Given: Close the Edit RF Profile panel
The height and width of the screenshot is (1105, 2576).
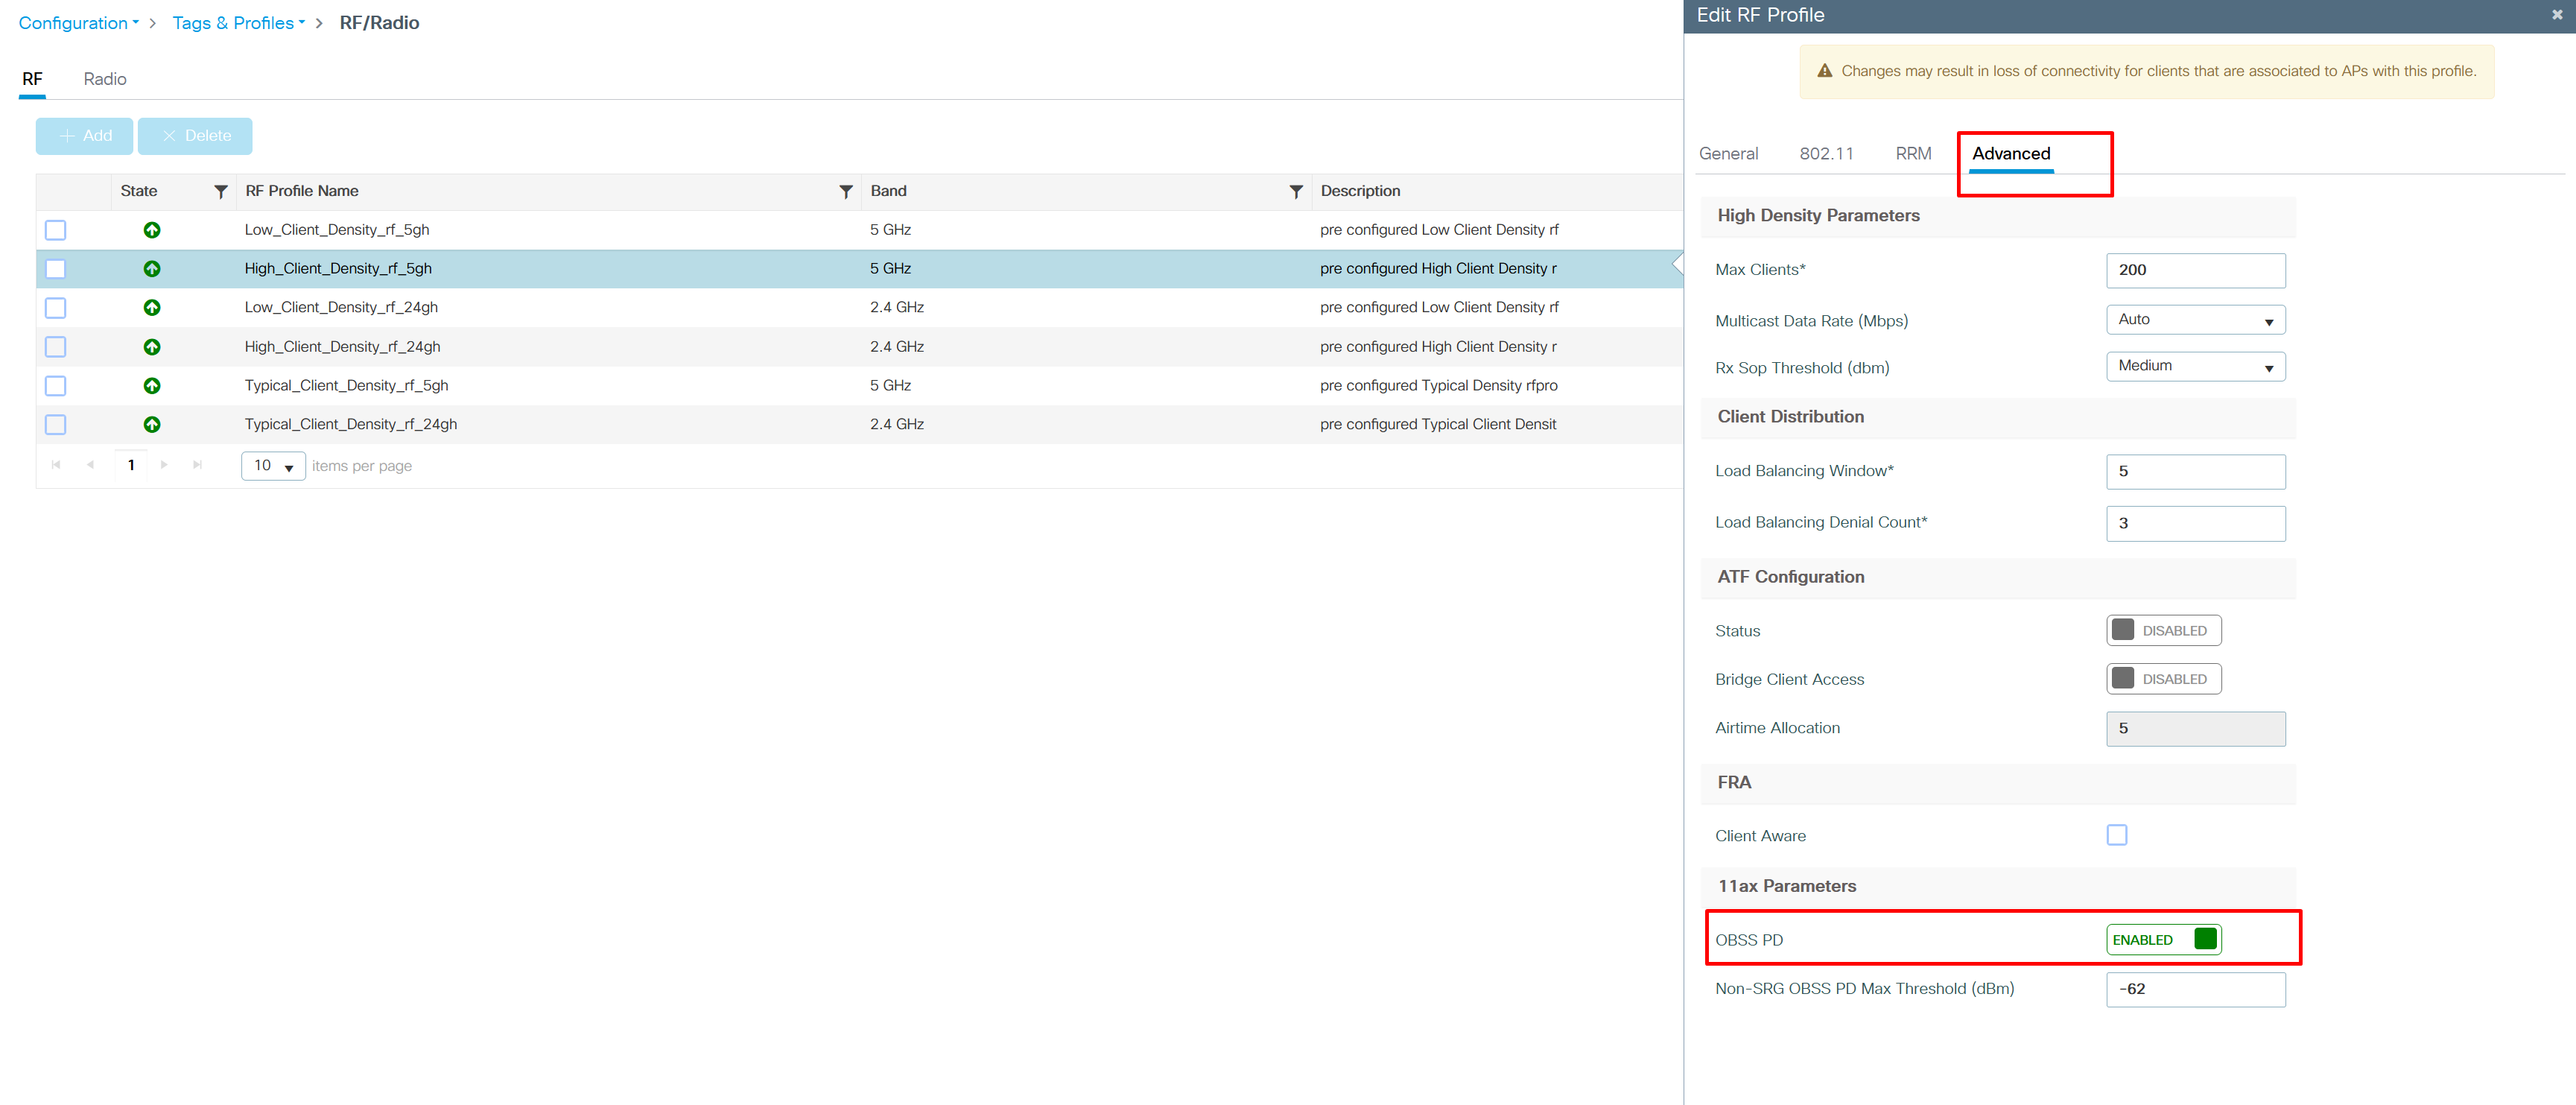Looking at the screenshot, I should (x=2556, y=15).
